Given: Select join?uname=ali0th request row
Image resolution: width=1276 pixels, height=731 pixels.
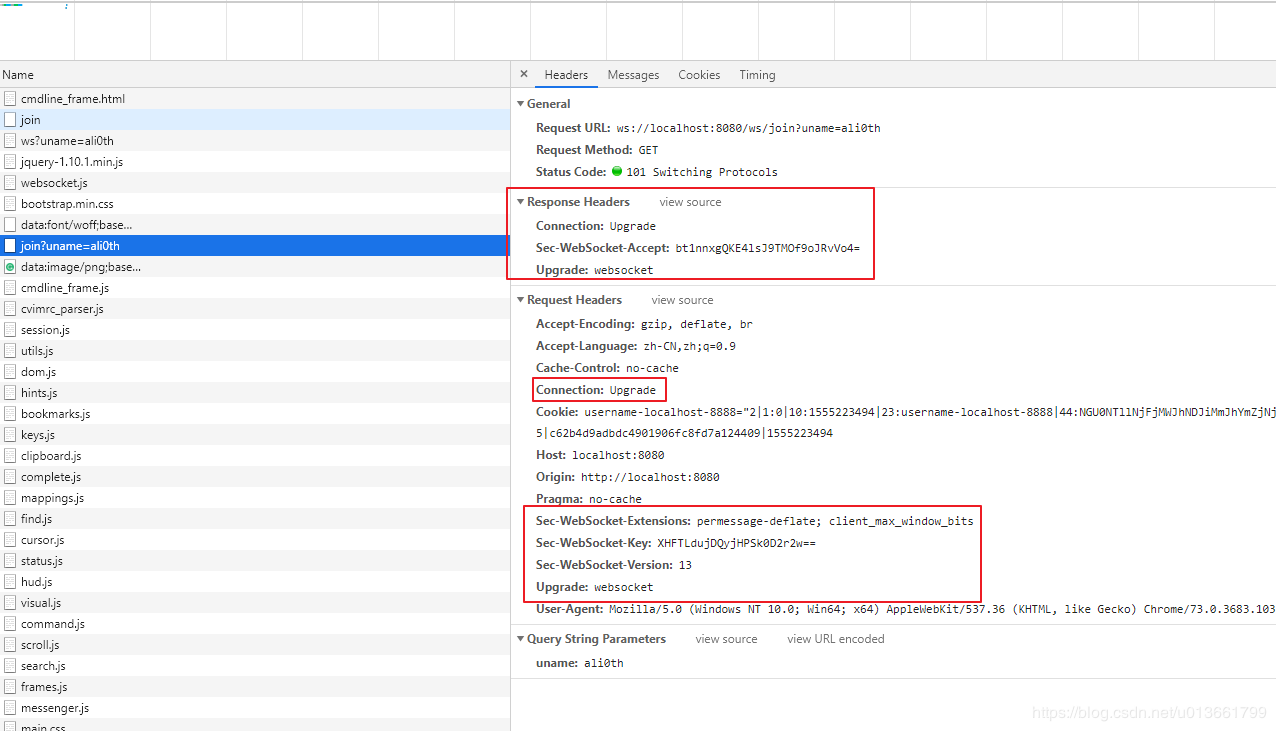Looking at the screenshot, I should [255, 246].
